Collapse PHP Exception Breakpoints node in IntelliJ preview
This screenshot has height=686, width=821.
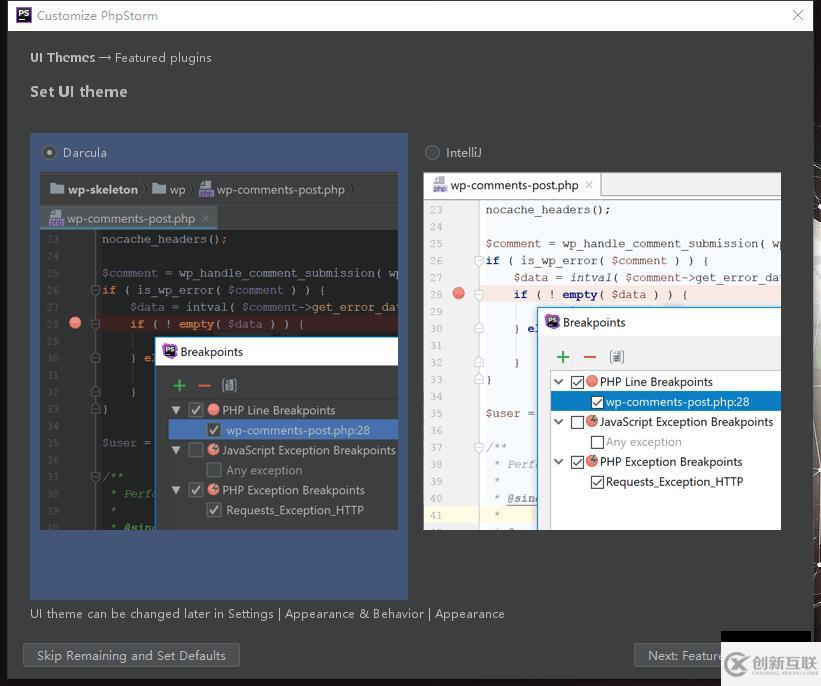point(560,462)
